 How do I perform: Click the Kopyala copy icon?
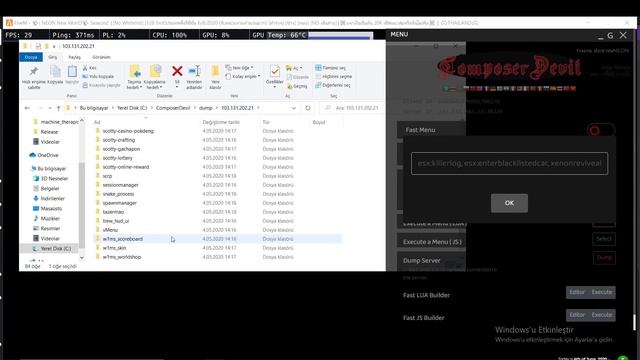pyautogui.click(x=55, y=71)
